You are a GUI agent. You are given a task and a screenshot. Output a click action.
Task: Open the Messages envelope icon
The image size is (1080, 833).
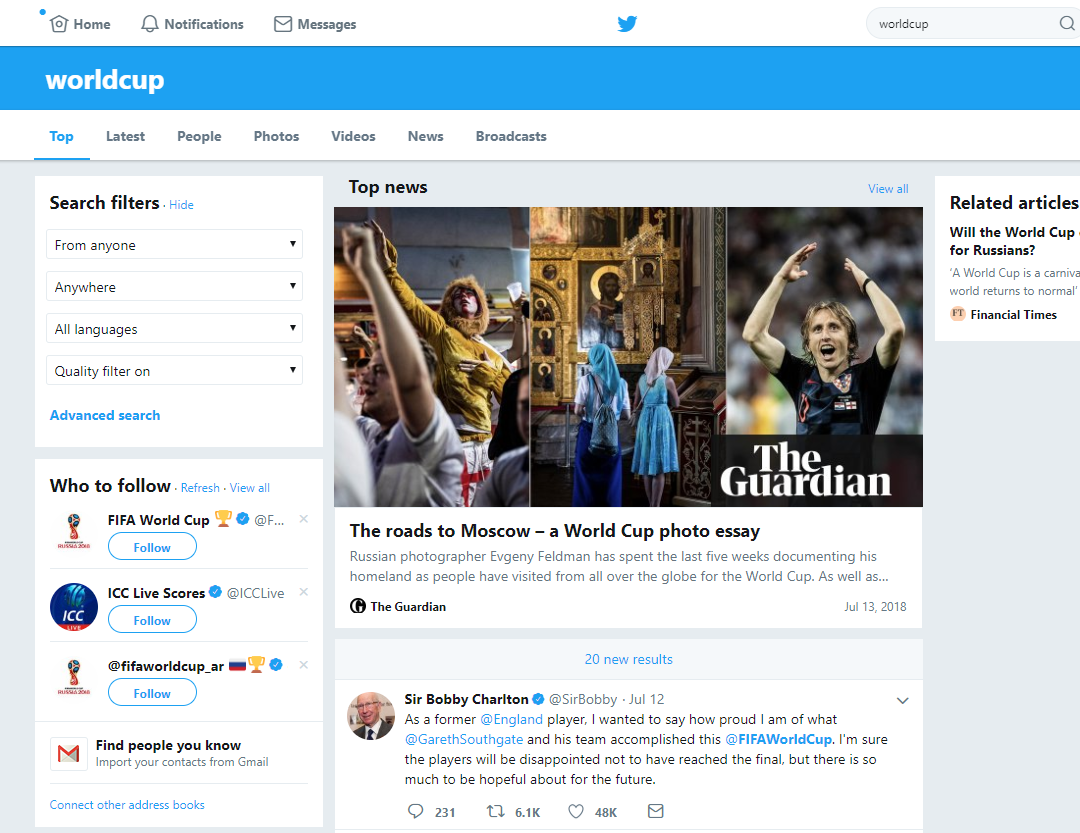tap(282, 24)
